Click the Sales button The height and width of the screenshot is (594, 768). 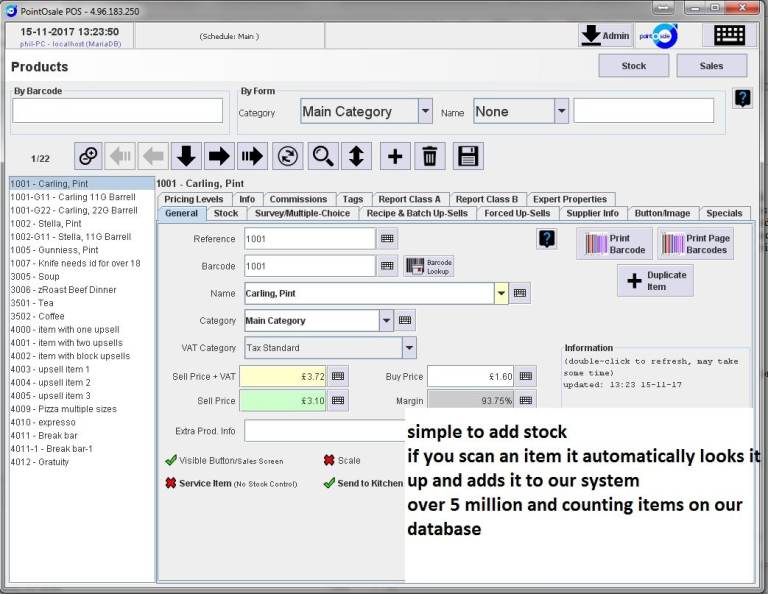711,66
